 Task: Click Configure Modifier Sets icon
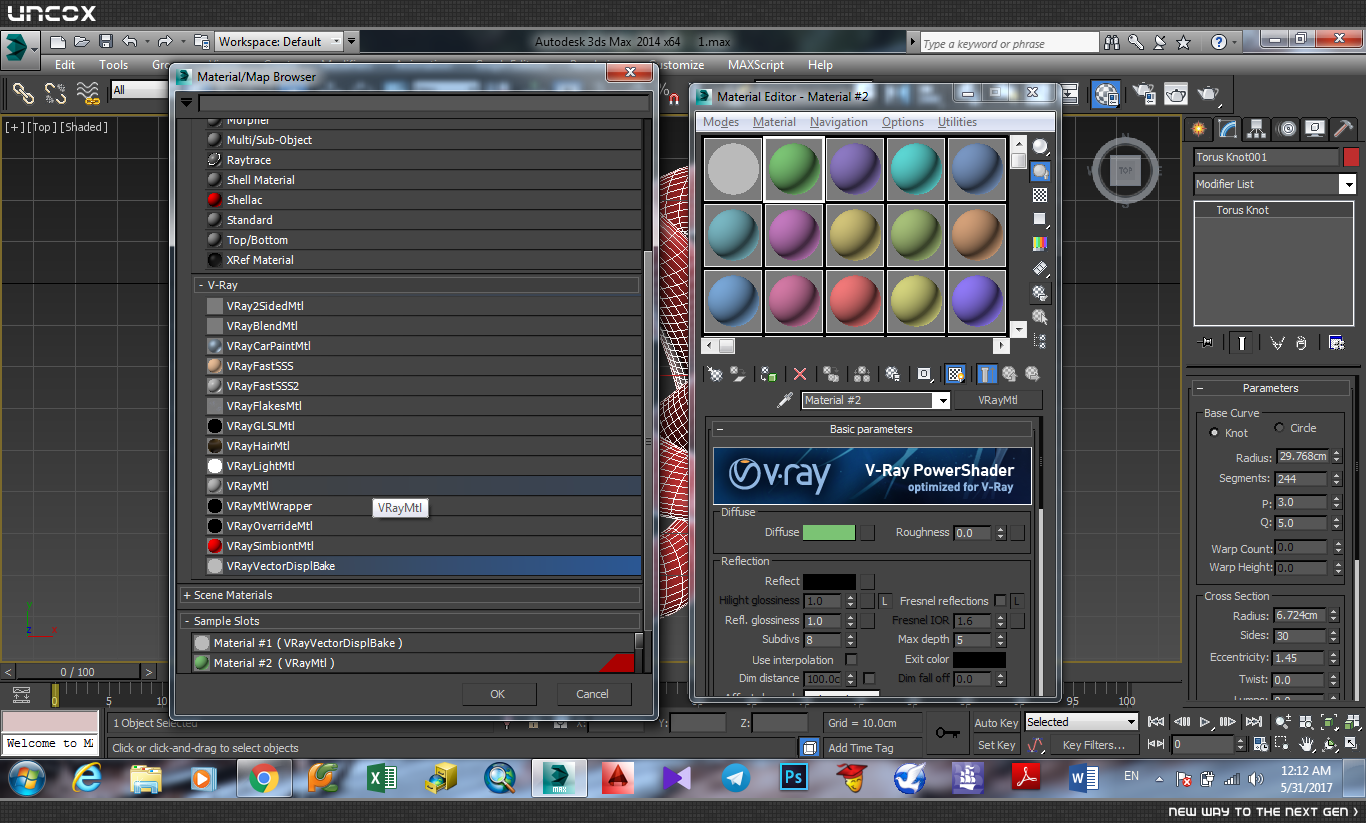(1336, 343)
